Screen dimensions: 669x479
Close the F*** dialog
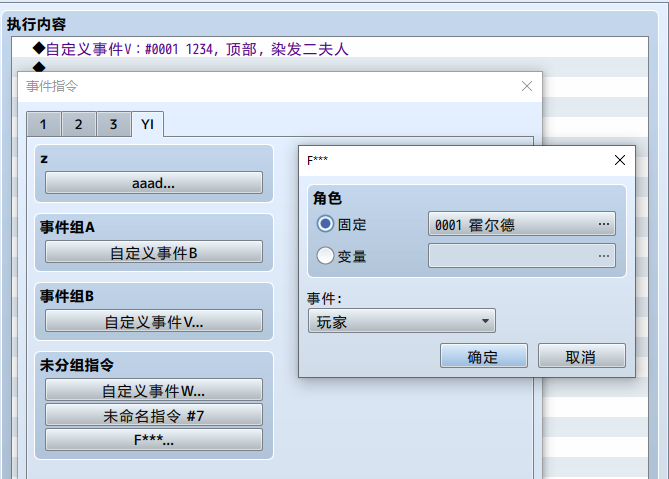(x=620, y=160)
